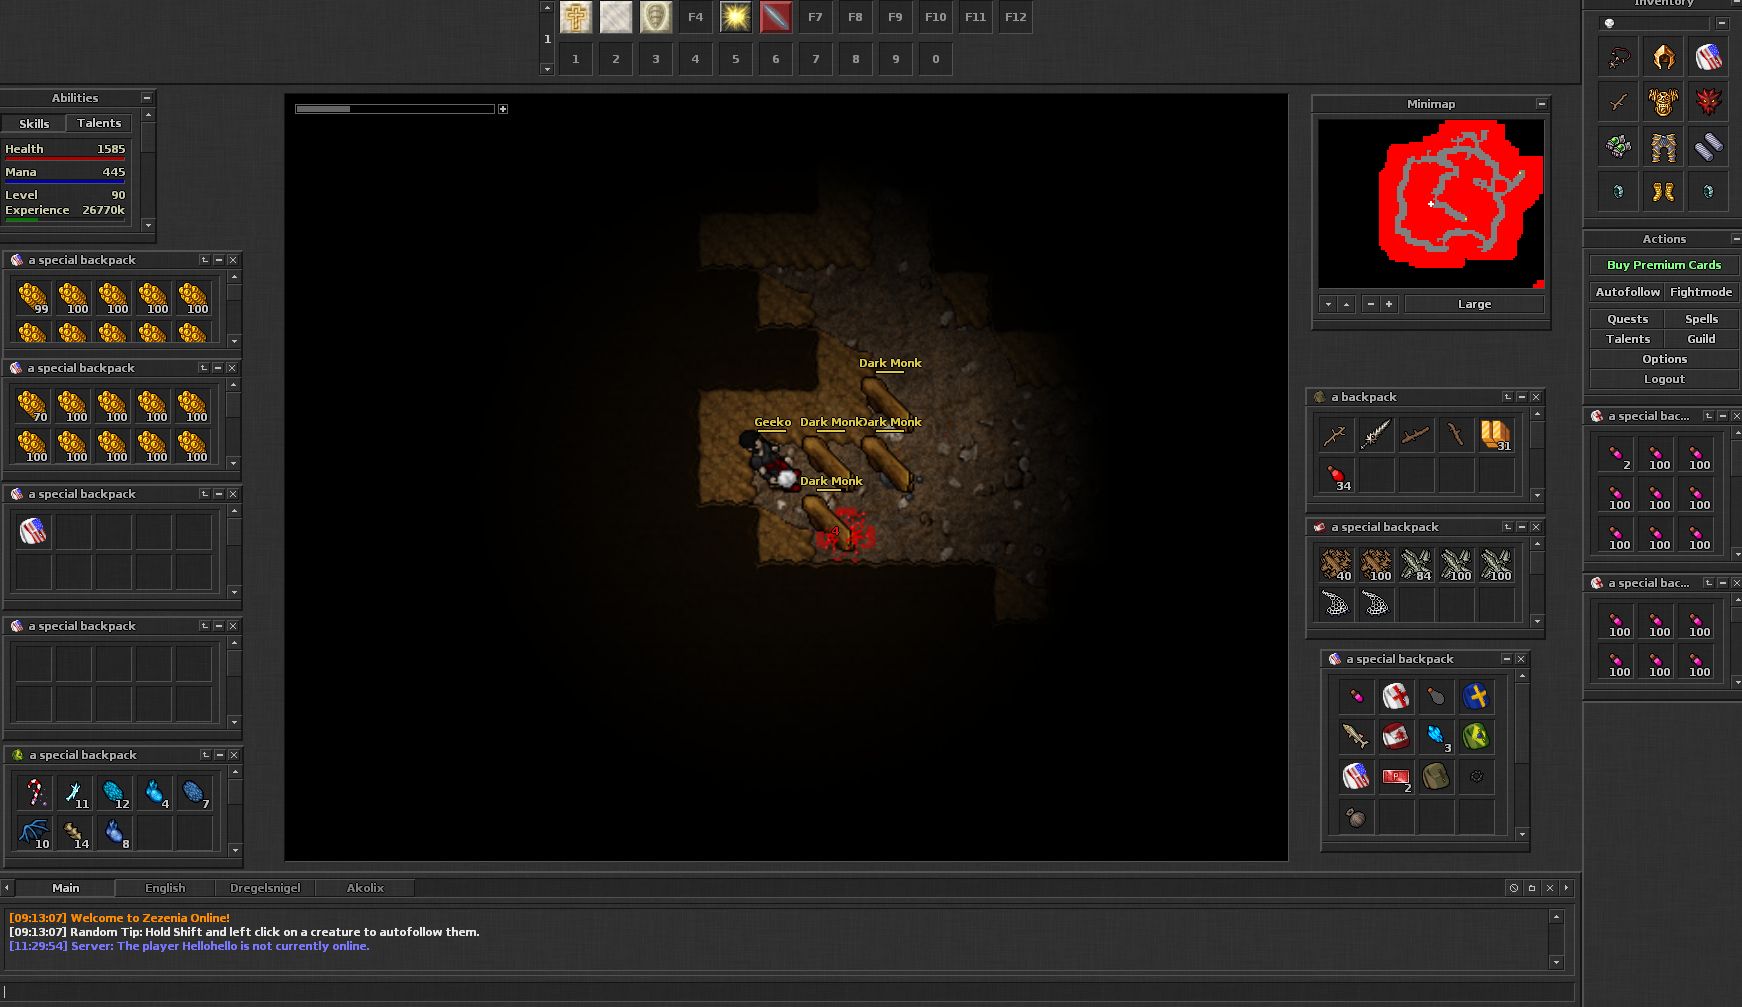The width and height of the screenshot is (1742, 1007).
Task: Select the golden lion amulet equipment slot
Action: tap(1664, 101)
